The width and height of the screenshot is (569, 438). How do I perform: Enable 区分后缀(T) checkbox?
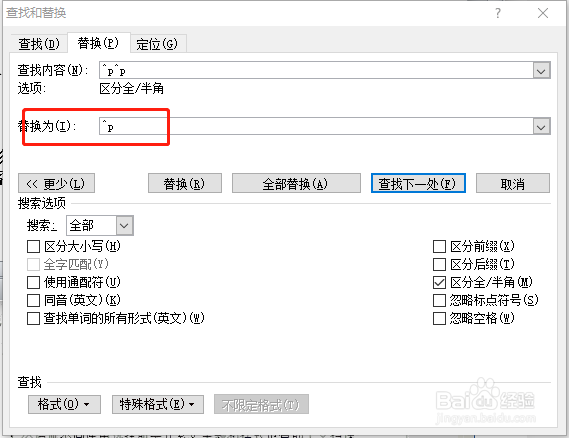pyautogui.click(x=439, y=265)
